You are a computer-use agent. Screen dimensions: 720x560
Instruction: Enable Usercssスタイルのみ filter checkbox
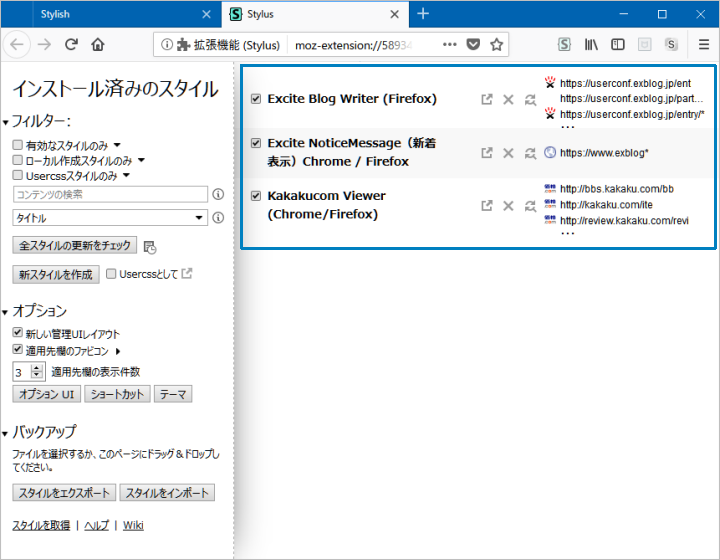[x=17, y=175]
